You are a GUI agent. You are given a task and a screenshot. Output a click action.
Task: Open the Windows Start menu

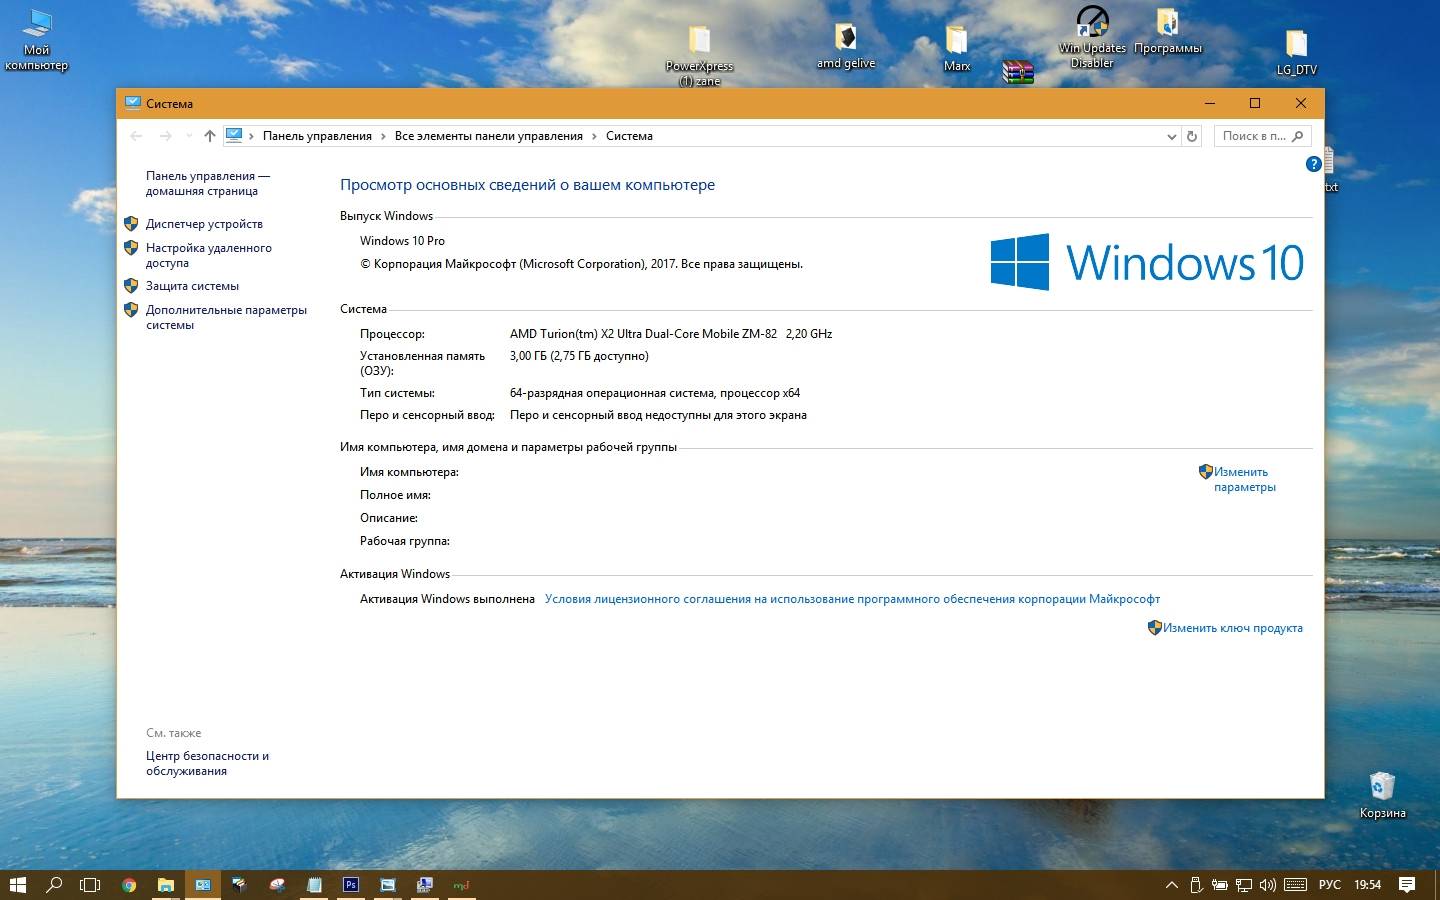[17, 884]
